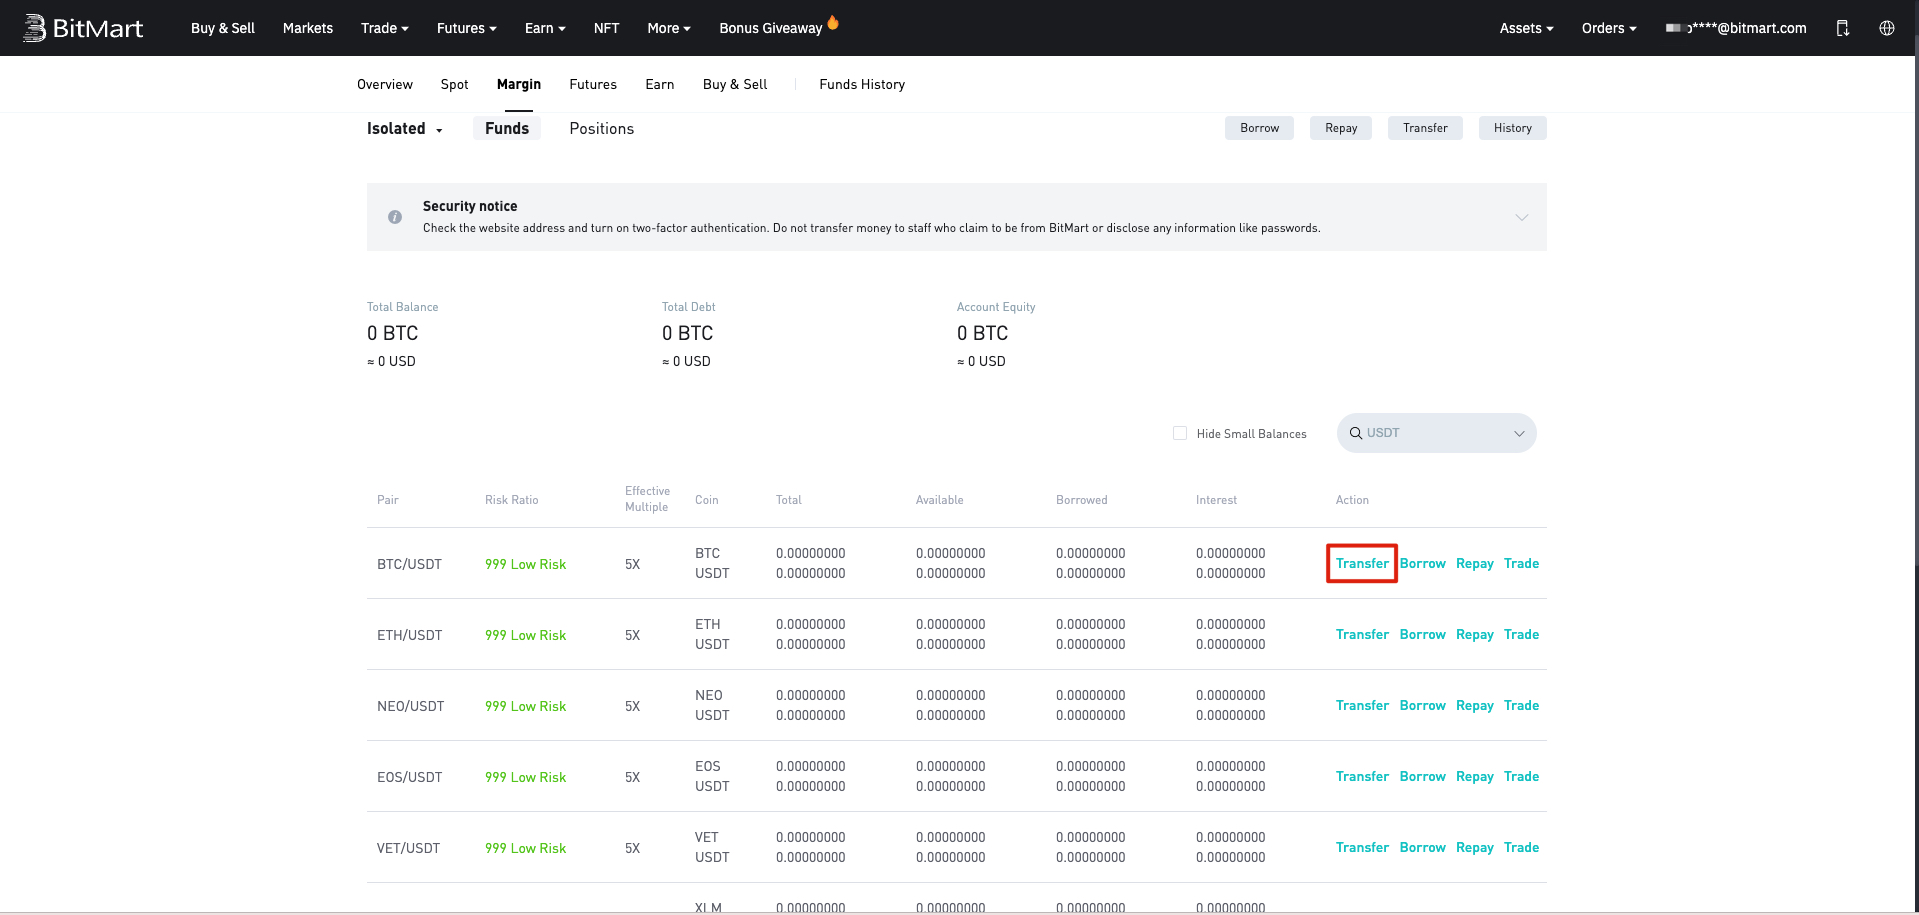Open the Isolated margin mode dropdown
The image size is (1919, 915).
[405, 128]
